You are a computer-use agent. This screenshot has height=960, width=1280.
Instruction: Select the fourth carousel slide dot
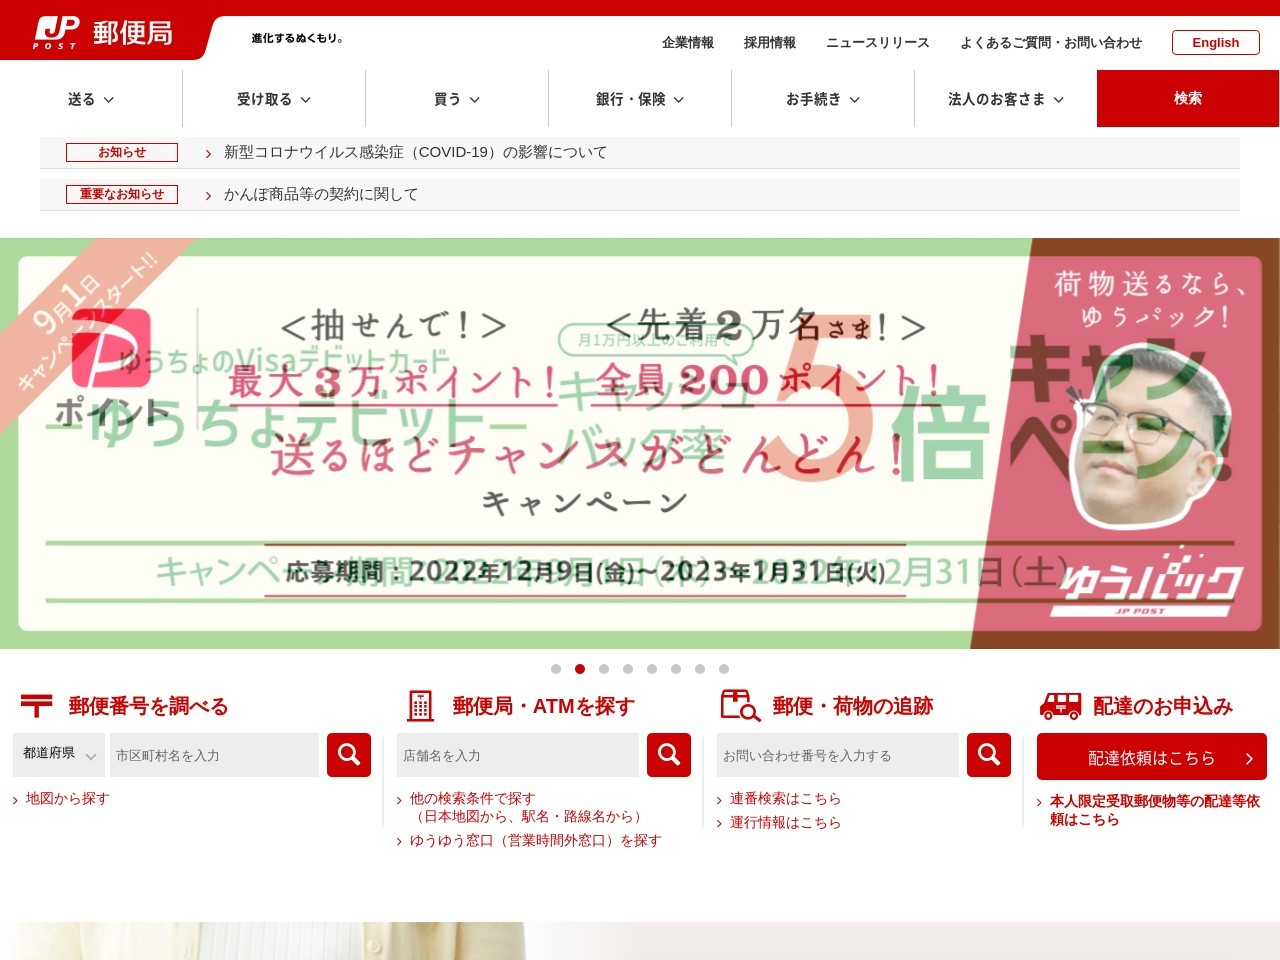[x=628, y=669]
